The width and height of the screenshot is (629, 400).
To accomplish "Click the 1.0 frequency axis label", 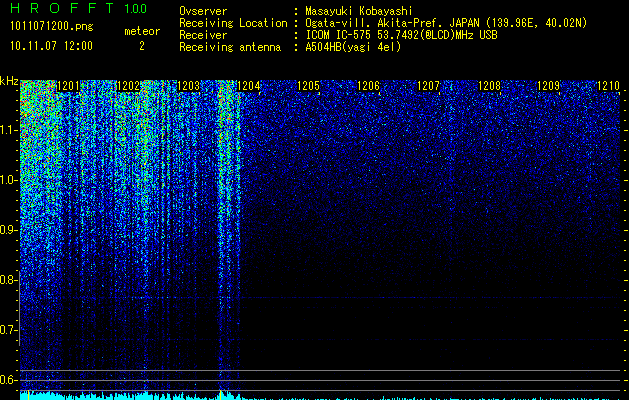I will tap(9, 180).
